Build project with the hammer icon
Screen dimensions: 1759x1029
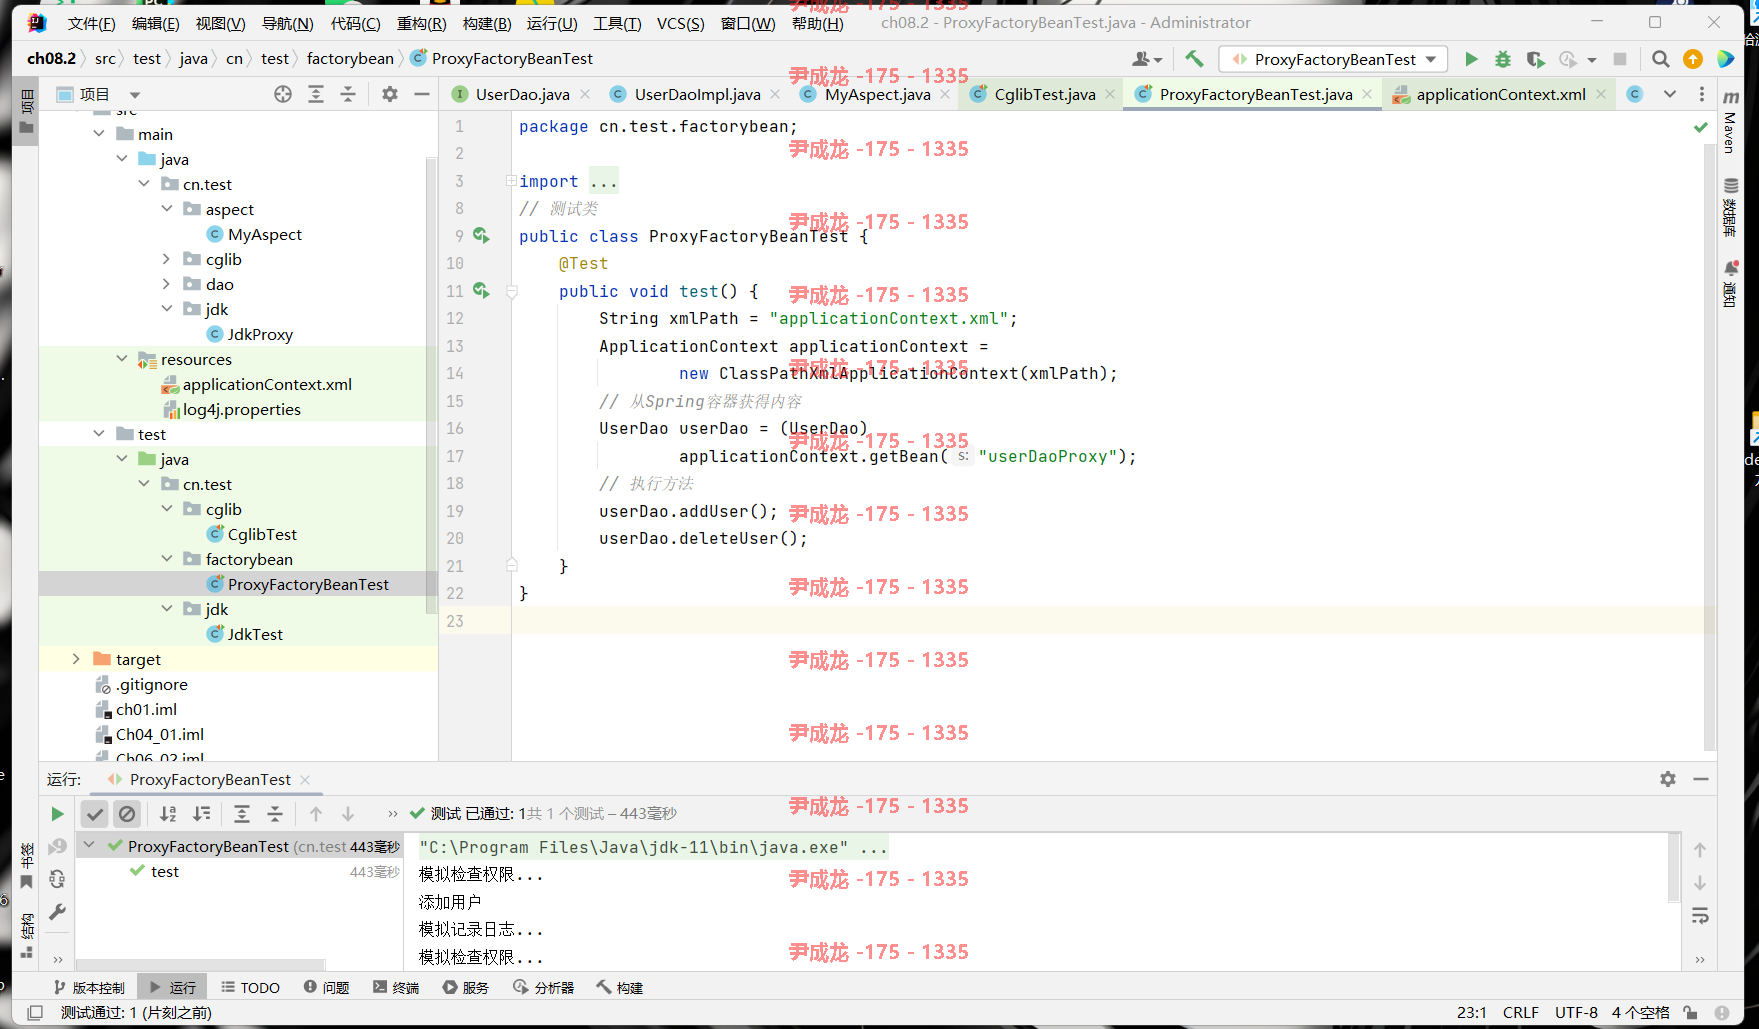pyautogui.click(x=1194, y=59)
